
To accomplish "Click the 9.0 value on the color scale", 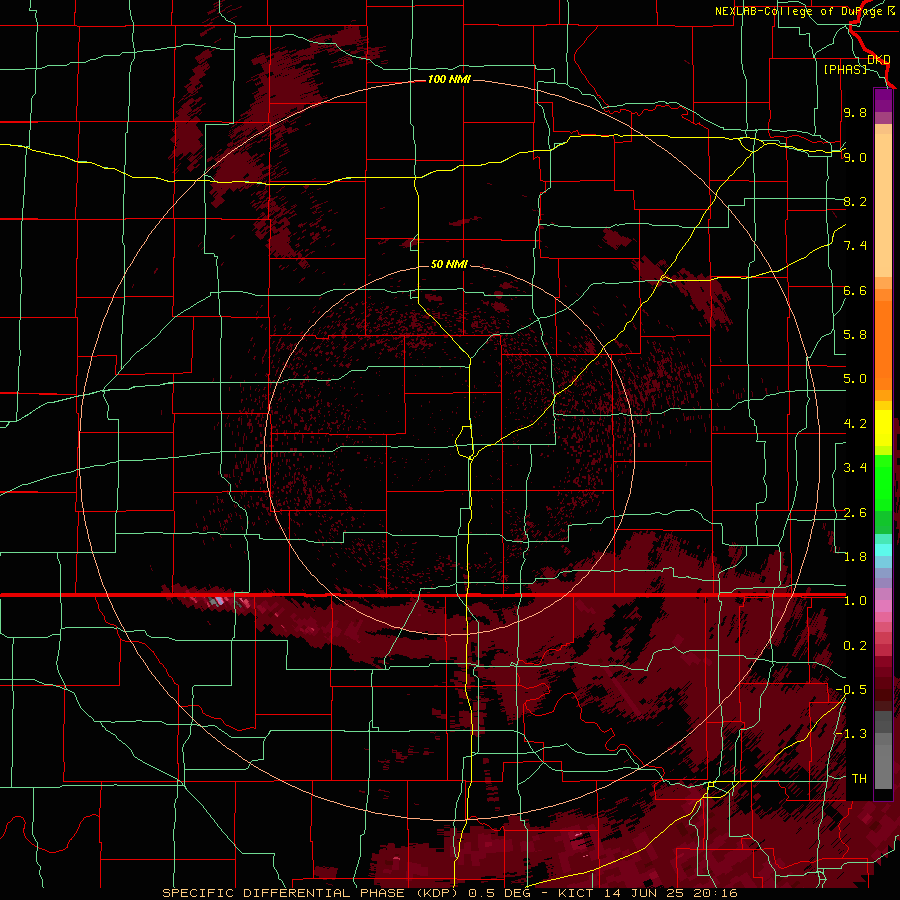I will coord(855,157).
